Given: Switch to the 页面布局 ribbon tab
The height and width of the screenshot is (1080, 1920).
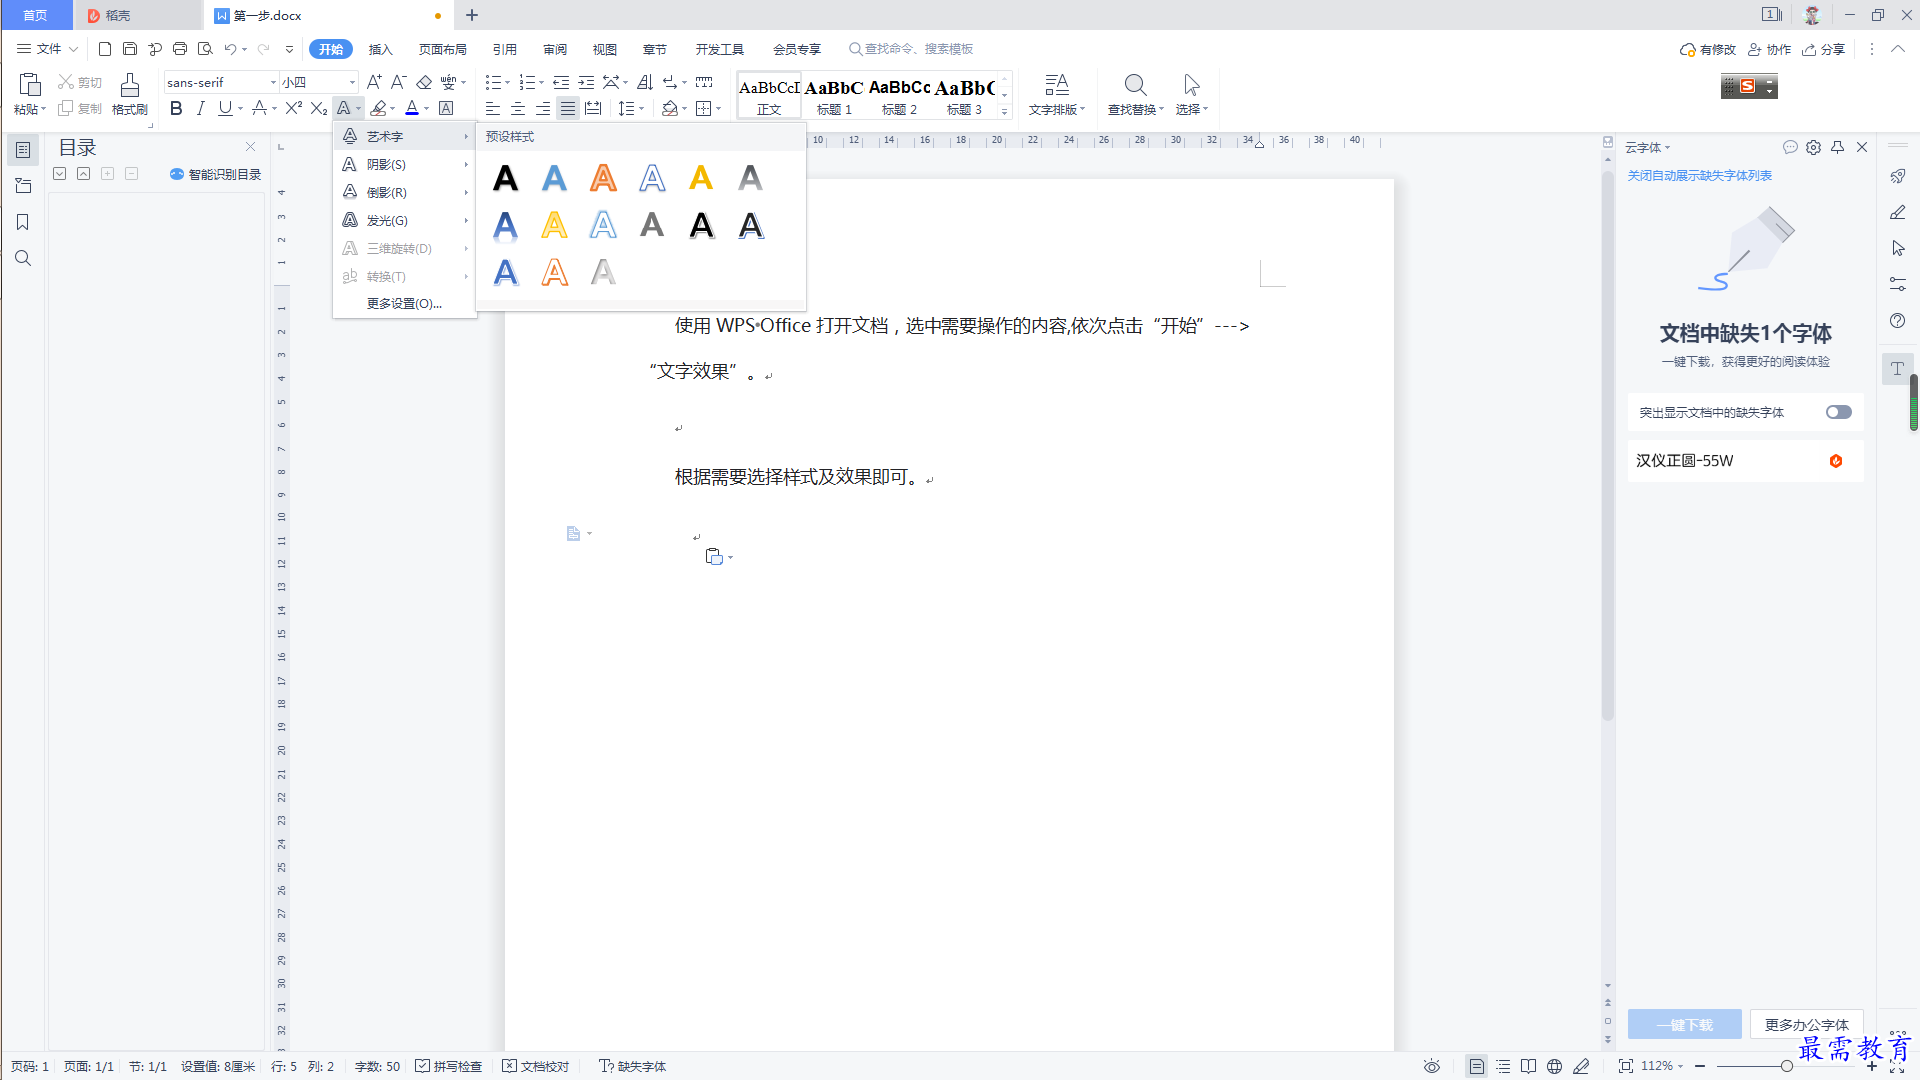Looking at the screenshot, I should 443,49.
